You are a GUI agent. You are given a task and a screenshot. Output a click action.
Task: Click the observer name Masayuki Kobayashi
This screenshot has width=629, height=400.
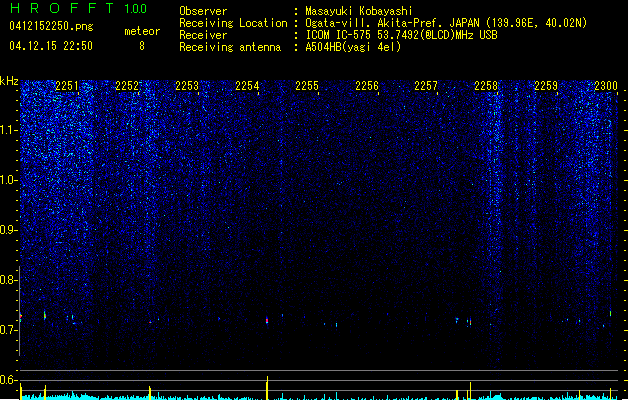tap(359, 11)
